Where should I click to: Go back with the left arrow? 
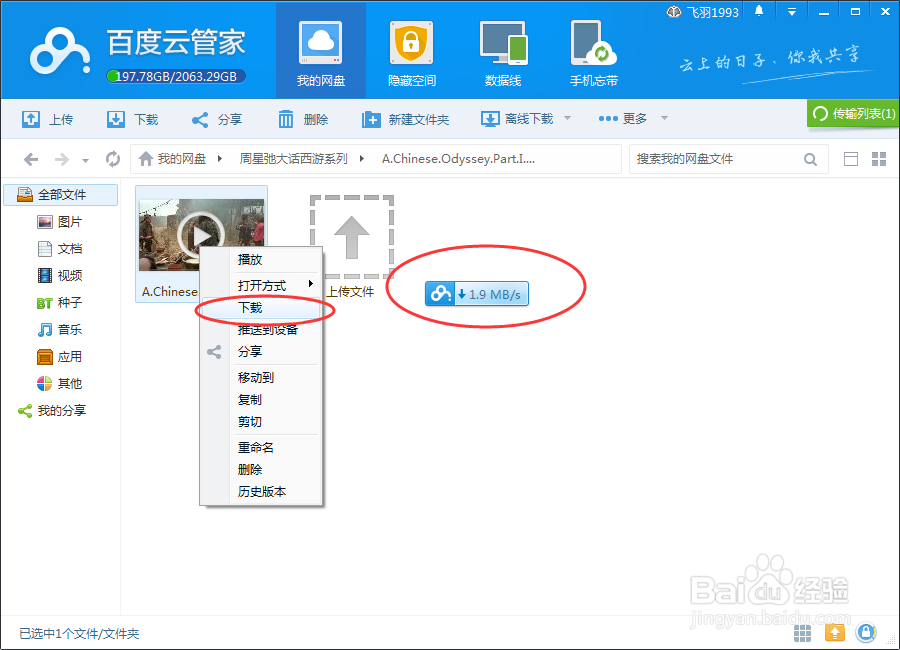(x=31, y=159)
